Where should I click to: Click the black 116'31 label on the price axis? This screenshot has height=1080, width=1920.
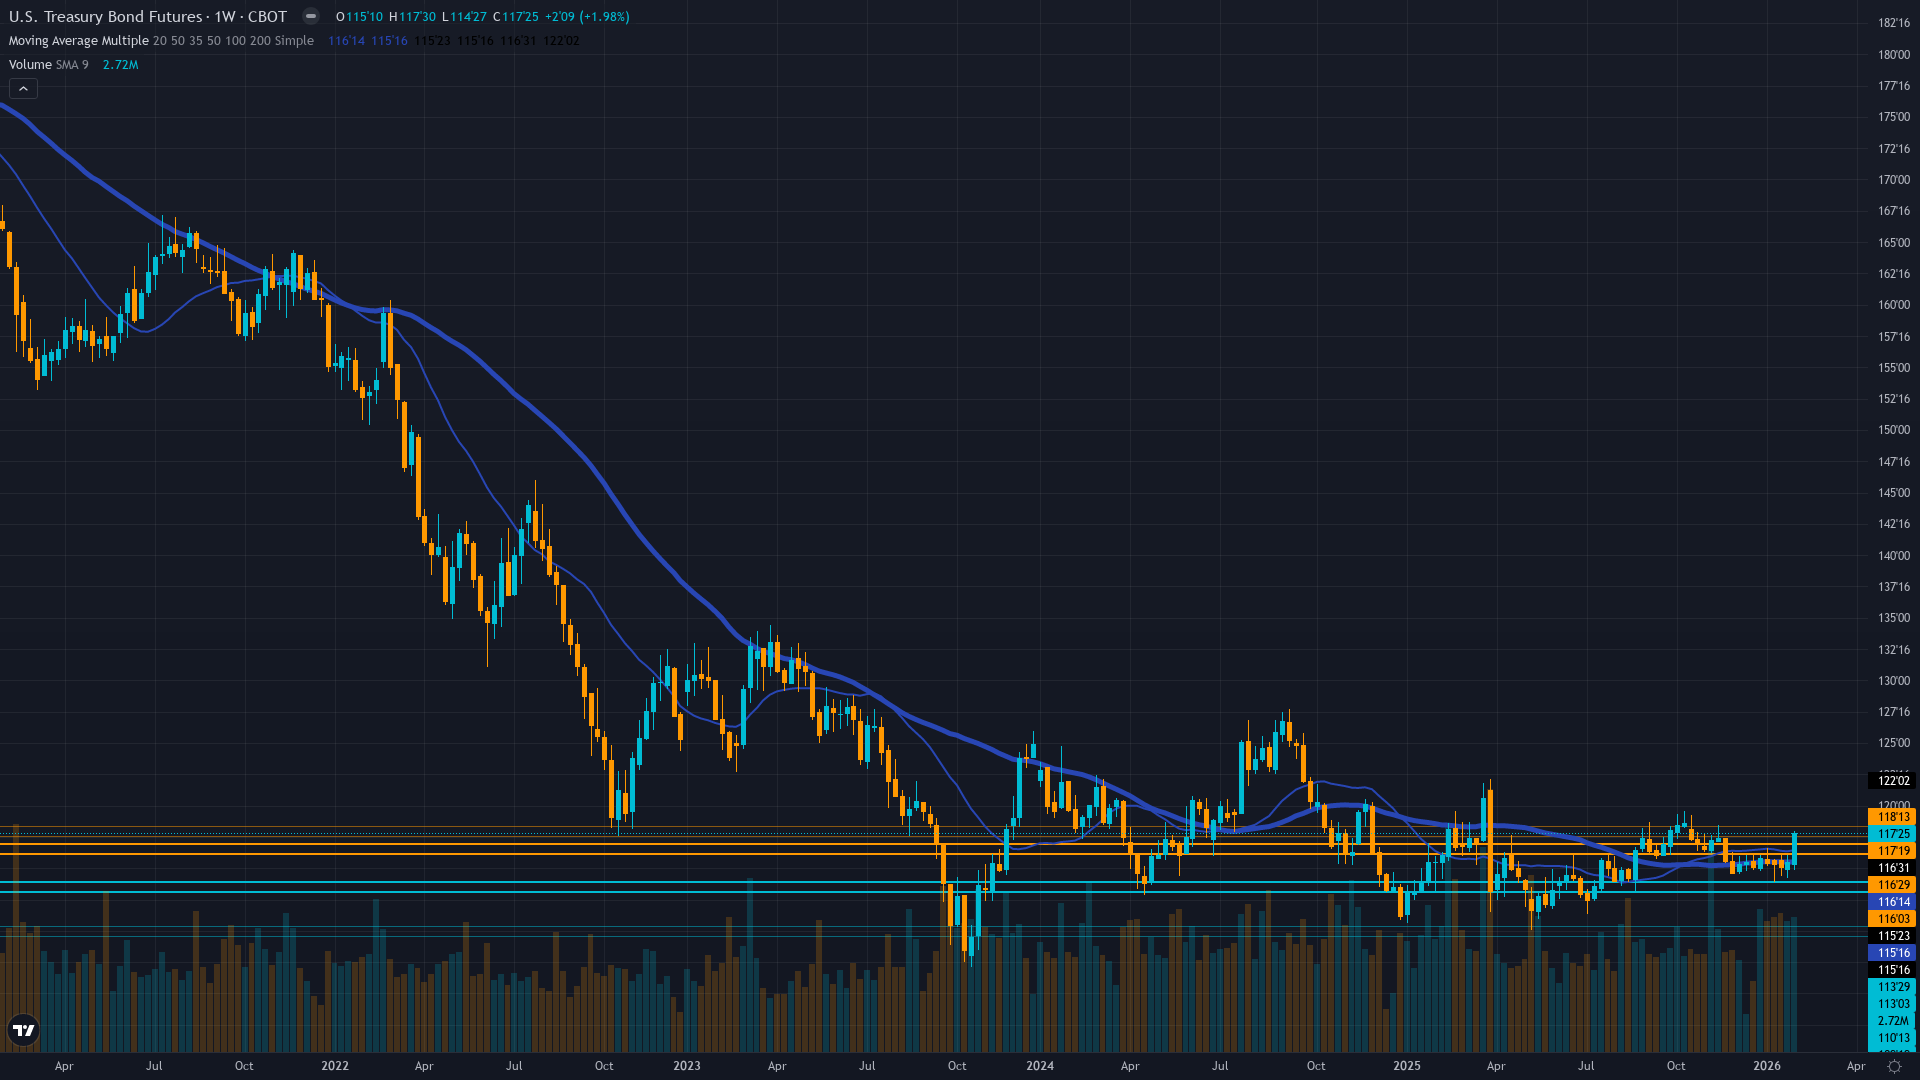pos(1893,868)
